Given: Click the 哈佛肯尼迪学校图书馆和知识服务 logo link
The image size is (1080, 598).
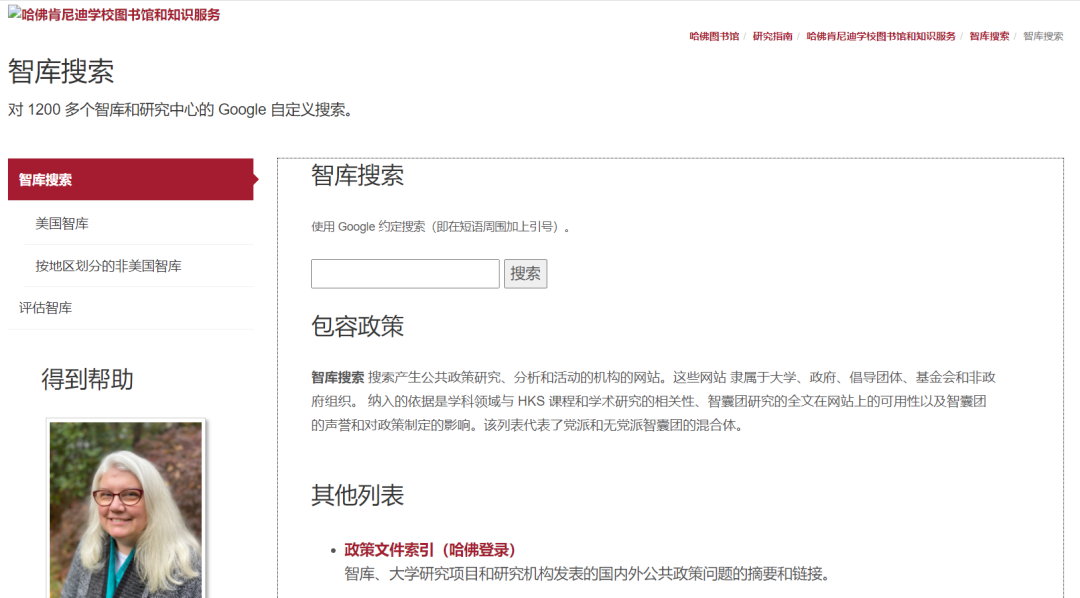Looking at the screenshot, I should pyautogui.click(x=114, y=14).
